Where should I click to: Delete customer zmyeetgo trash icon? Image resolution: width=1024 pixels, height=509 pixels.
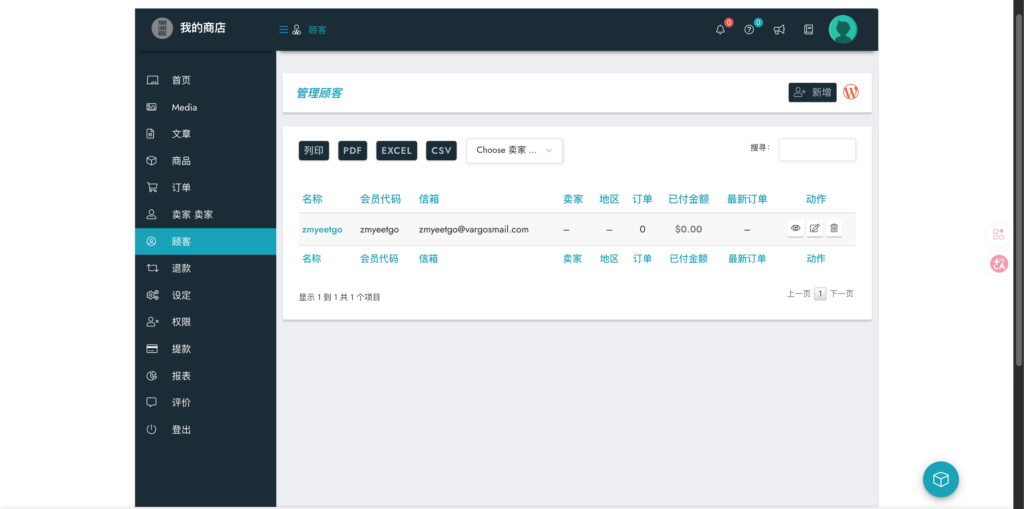pyautogui.click(x=834, y=228)
